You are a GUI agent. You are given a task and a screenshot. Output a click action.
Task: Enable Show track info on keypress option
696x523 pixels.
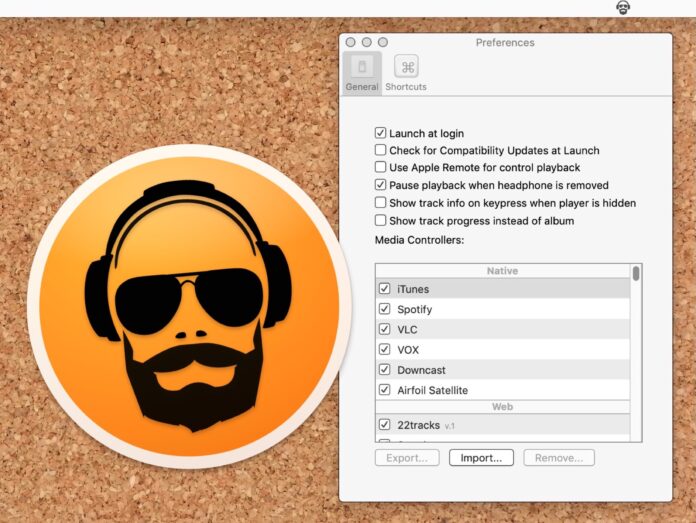coord(380,202)
